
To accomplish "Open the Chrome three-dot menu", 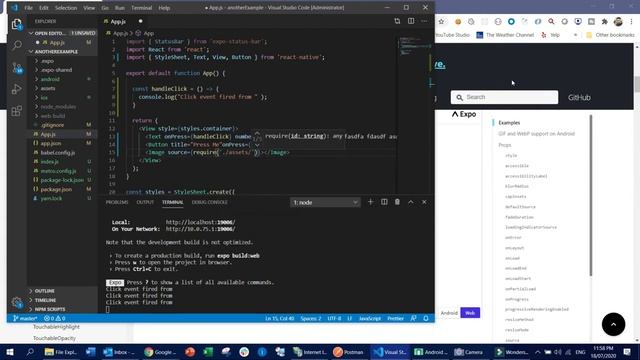I will 631,22.
